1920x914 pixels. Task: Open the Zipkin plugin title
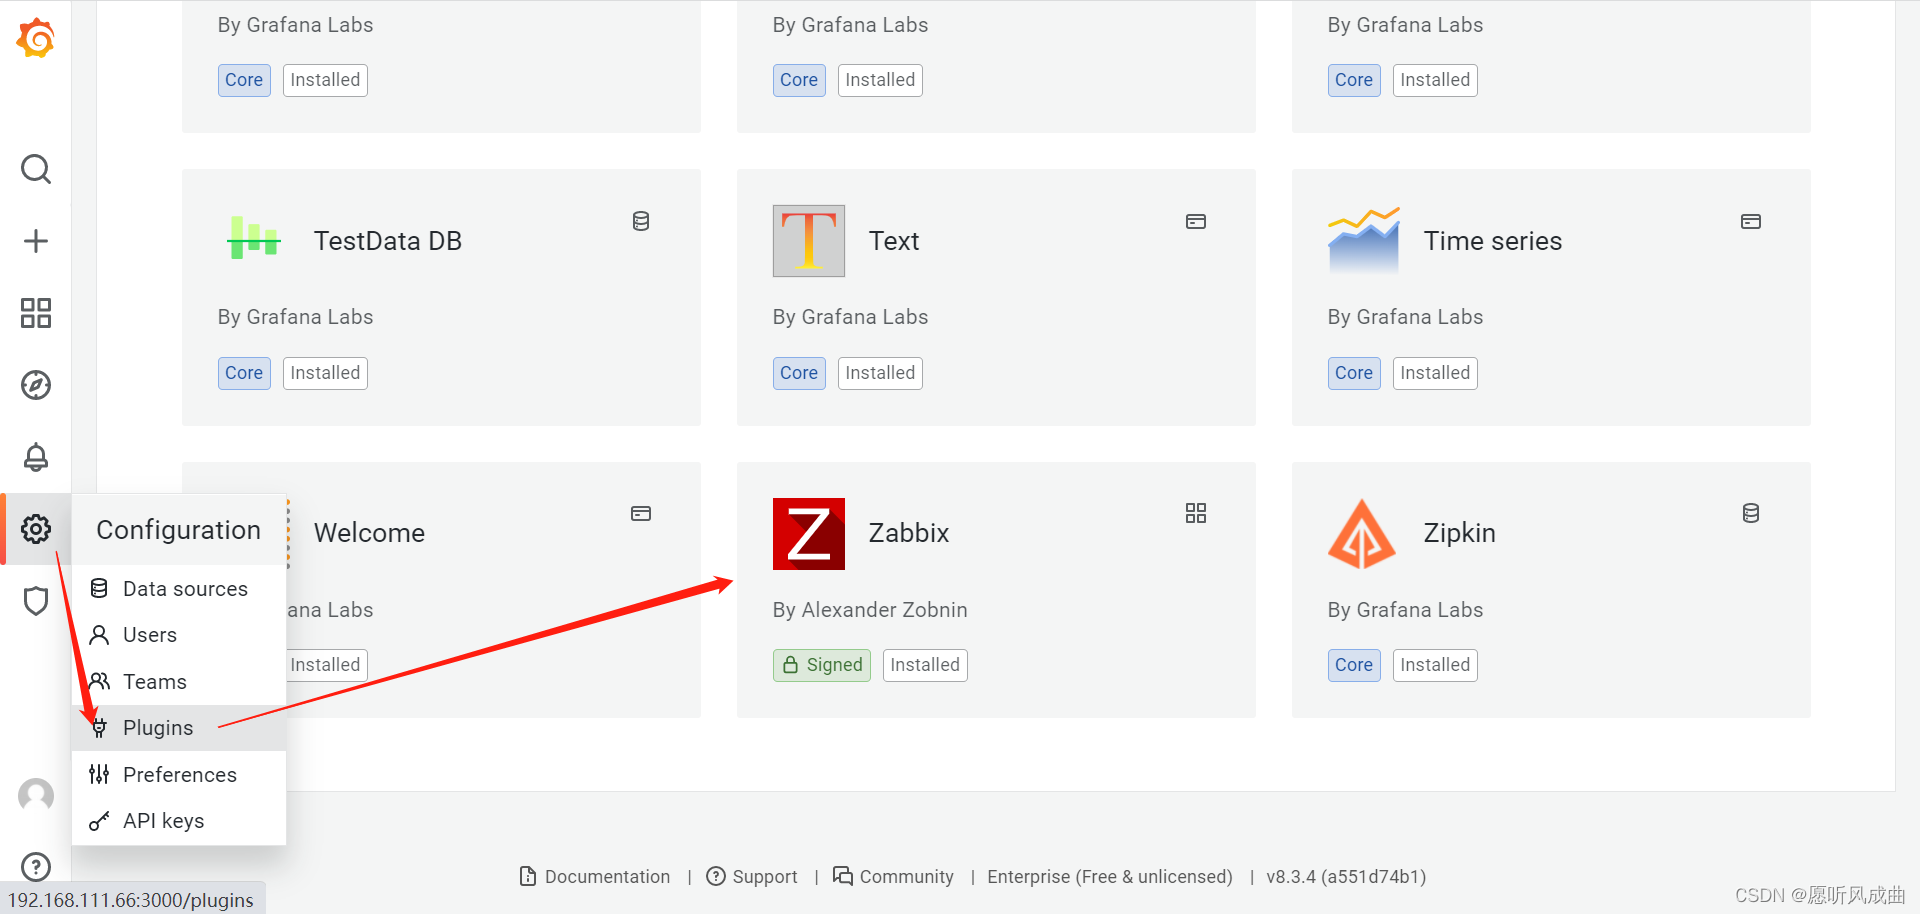[x=1460, y=533]
